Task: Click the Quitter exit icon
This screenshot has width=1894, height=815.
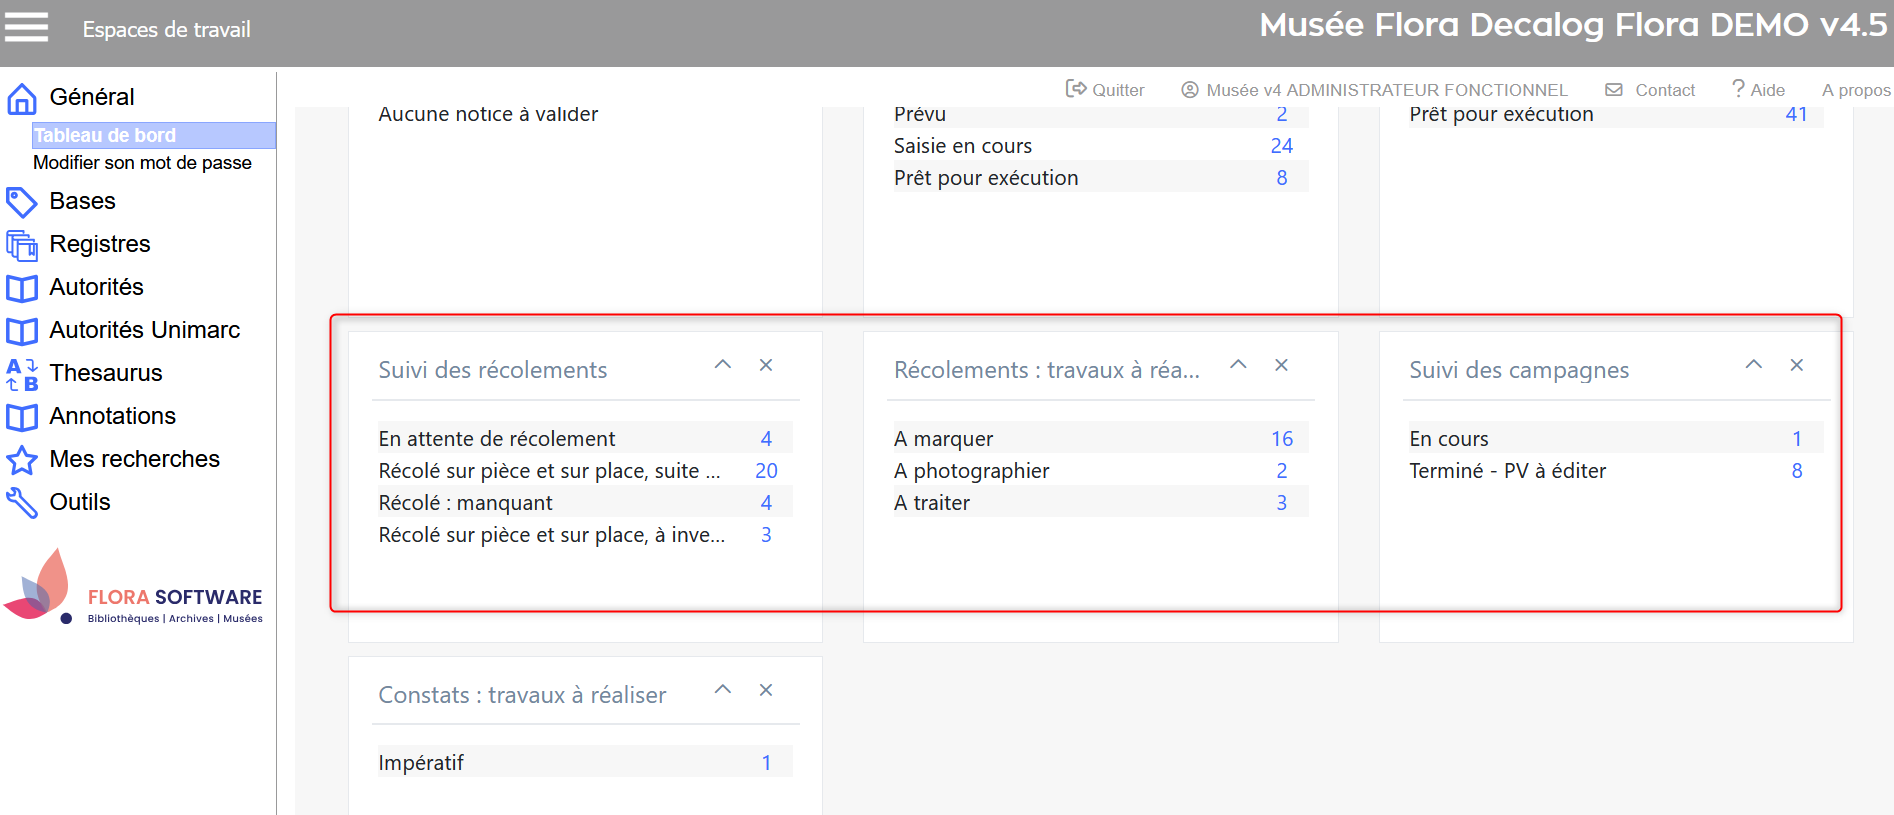Action: coord(1076,89)
